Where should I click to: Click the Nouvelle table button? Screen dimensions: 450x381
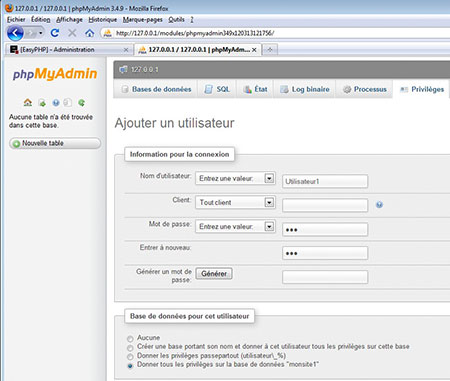coord(55,143)
